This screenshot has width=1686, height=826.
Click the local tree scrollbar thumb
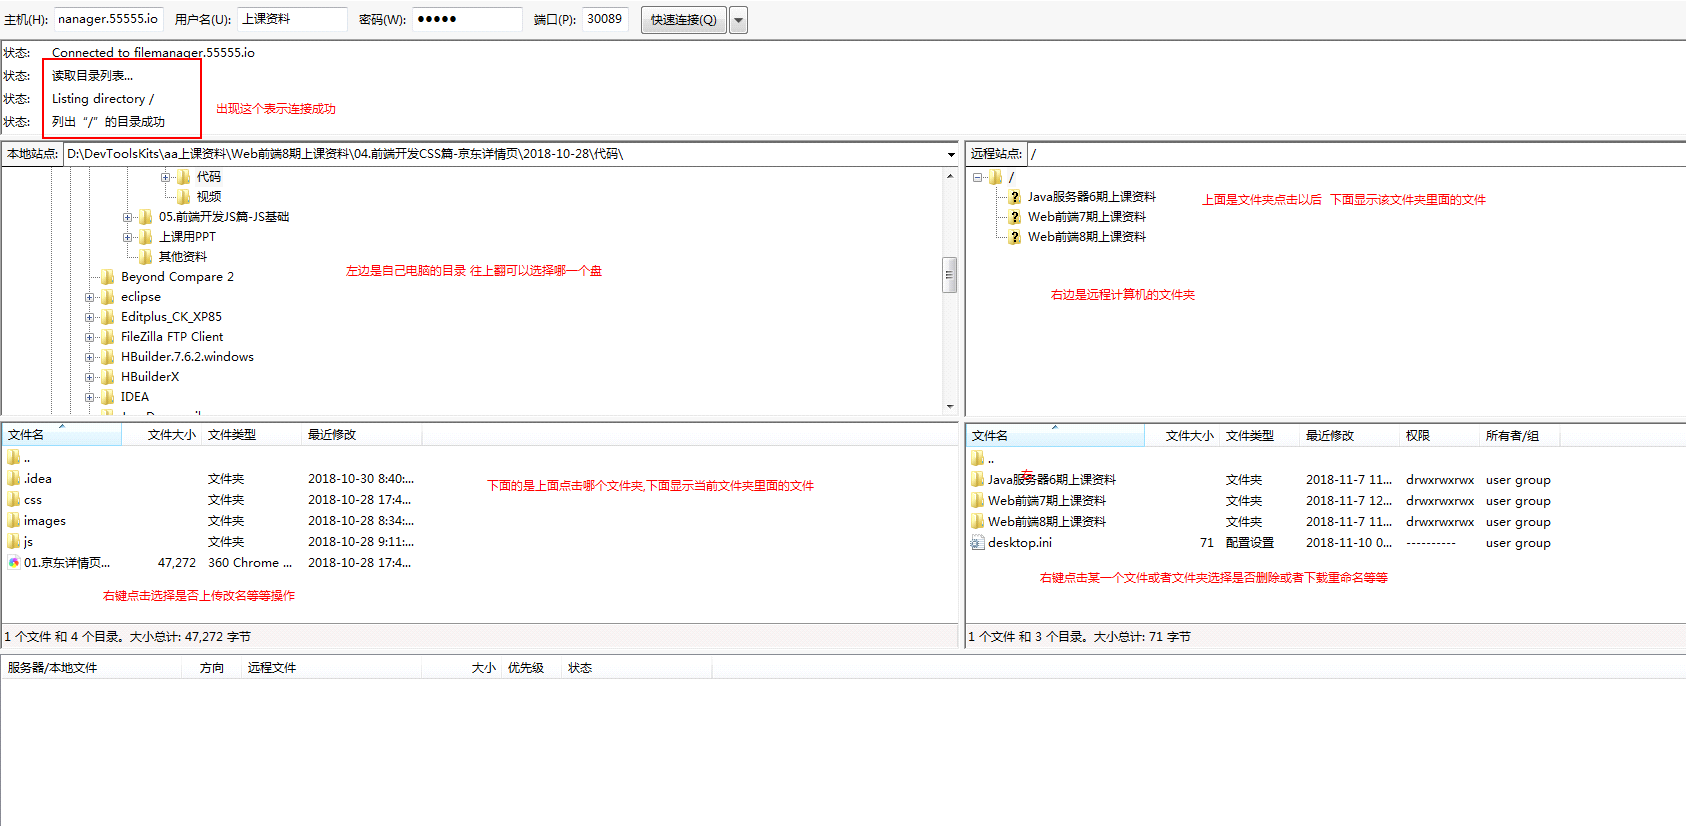[950, 275]
